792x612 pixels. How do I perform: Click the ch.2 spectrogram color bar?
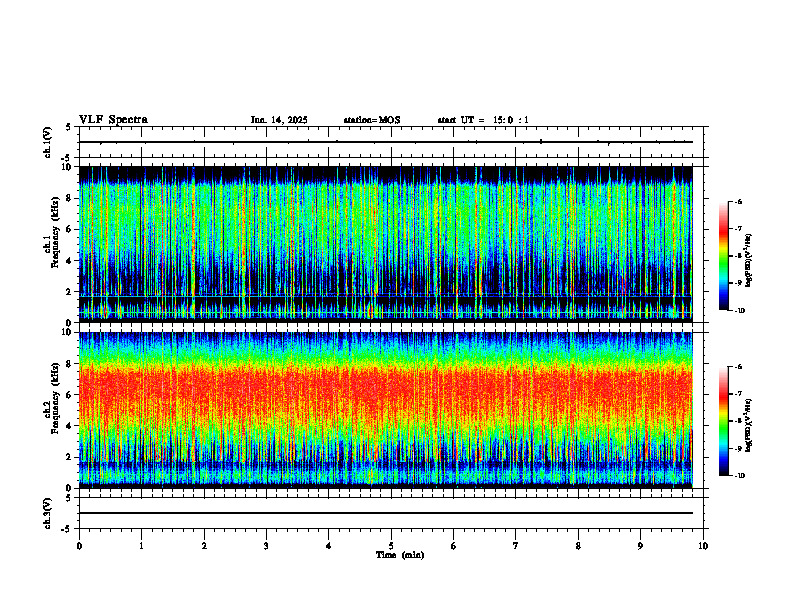pos(723,421)
